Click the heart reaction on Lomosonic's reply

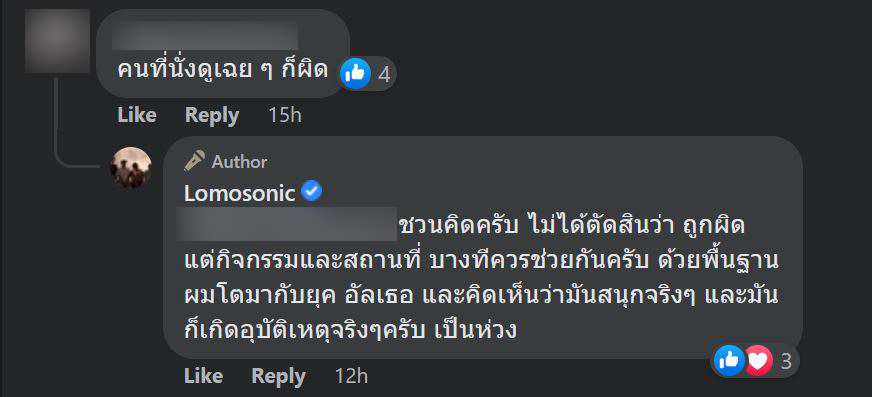(758, 360)
